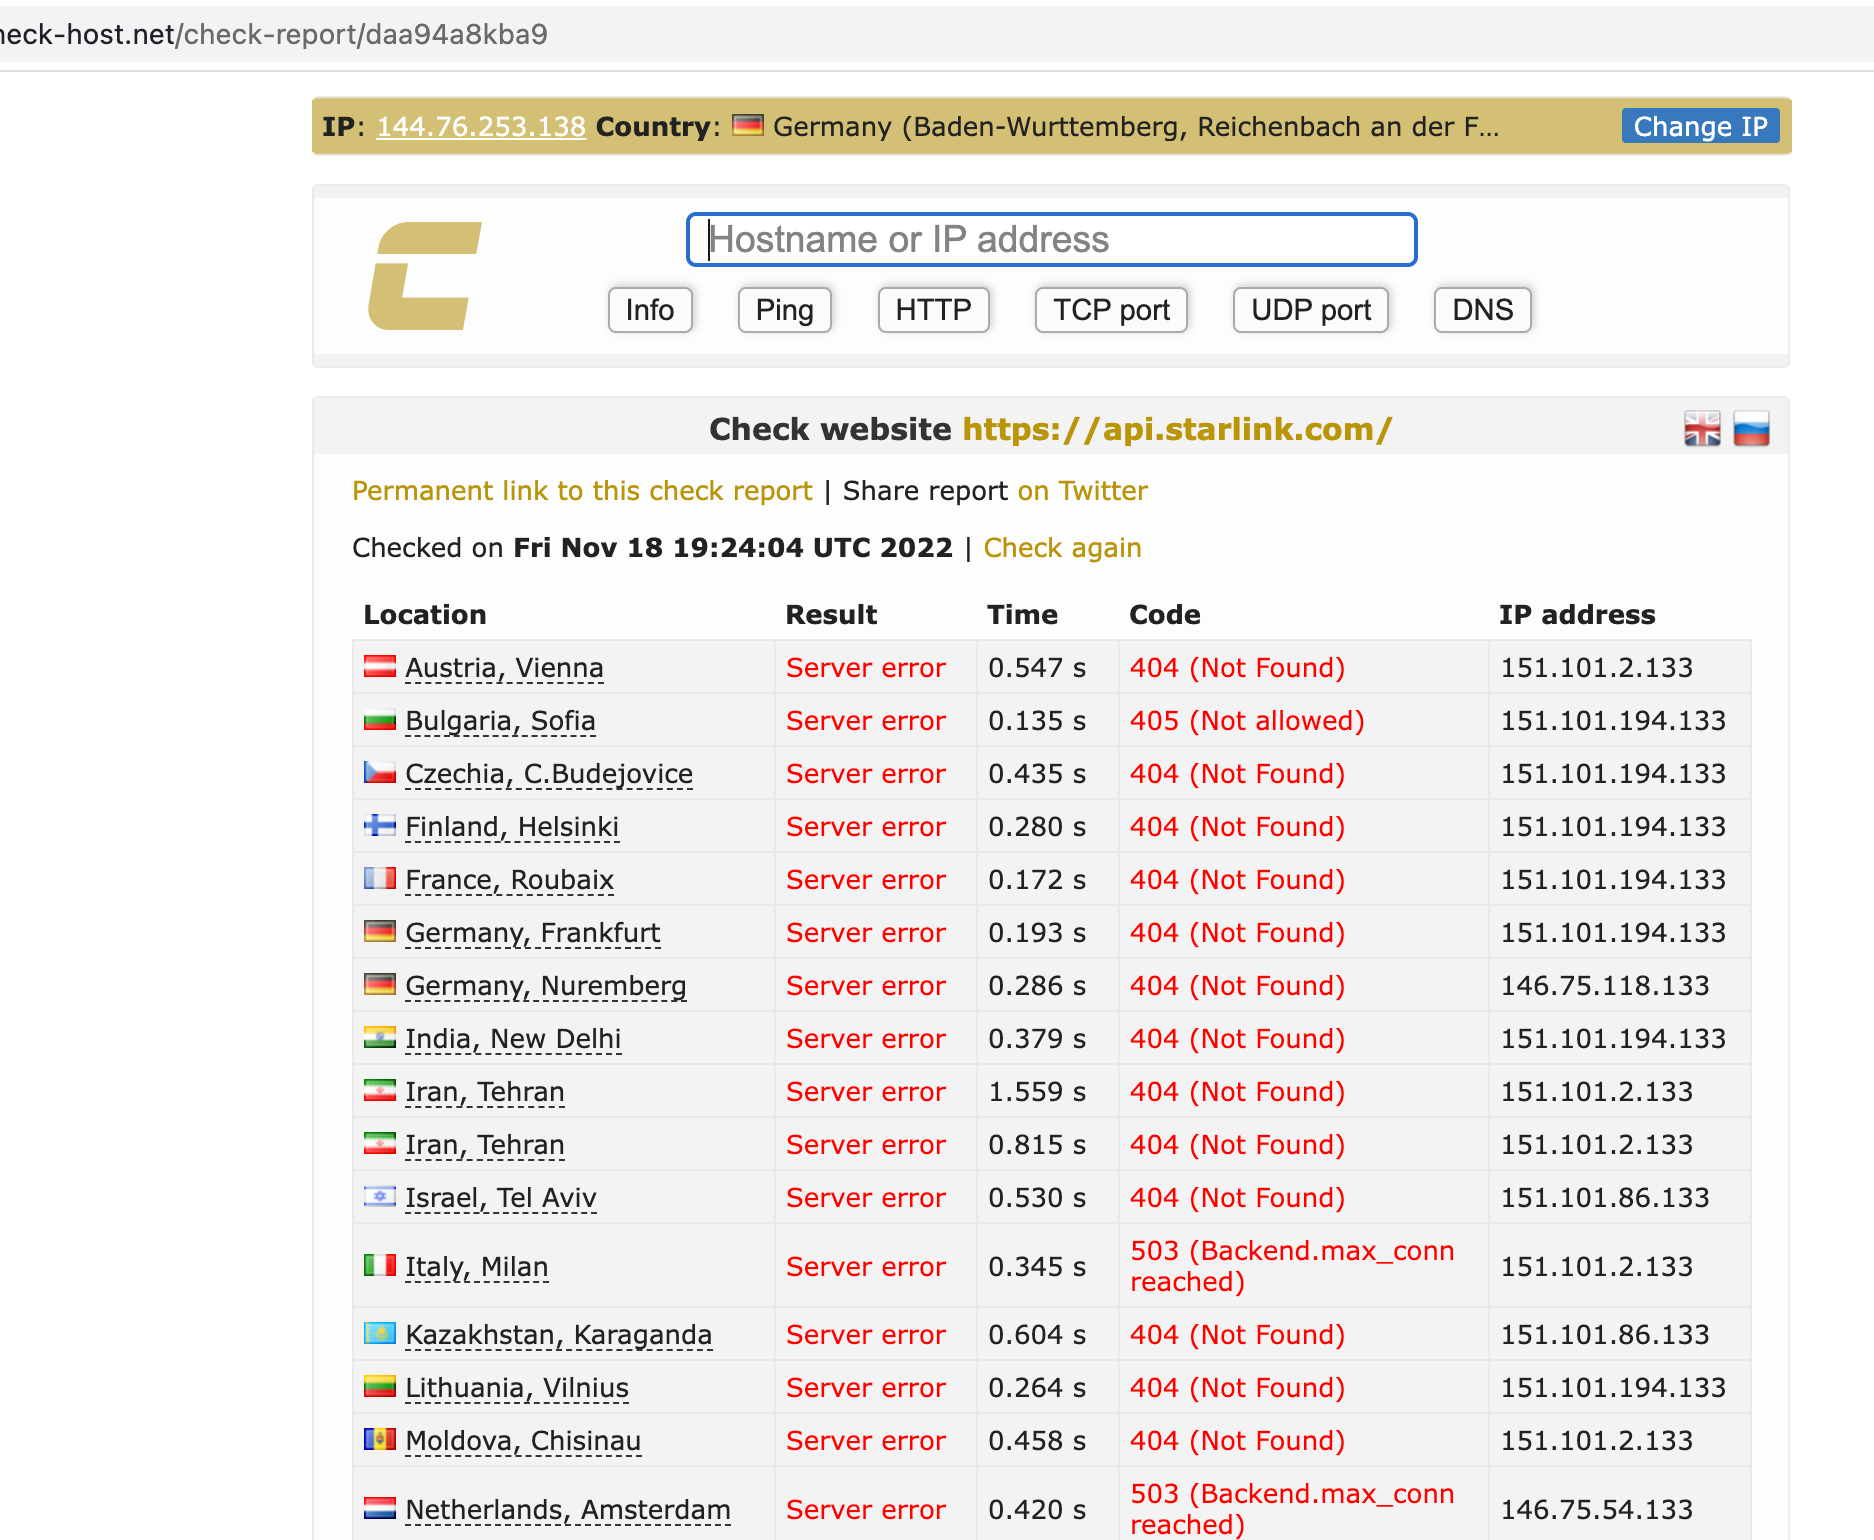The width and height of the screenshot is (1874, 1540).
Task: Click the Time column header
Action: [1022, 615]
